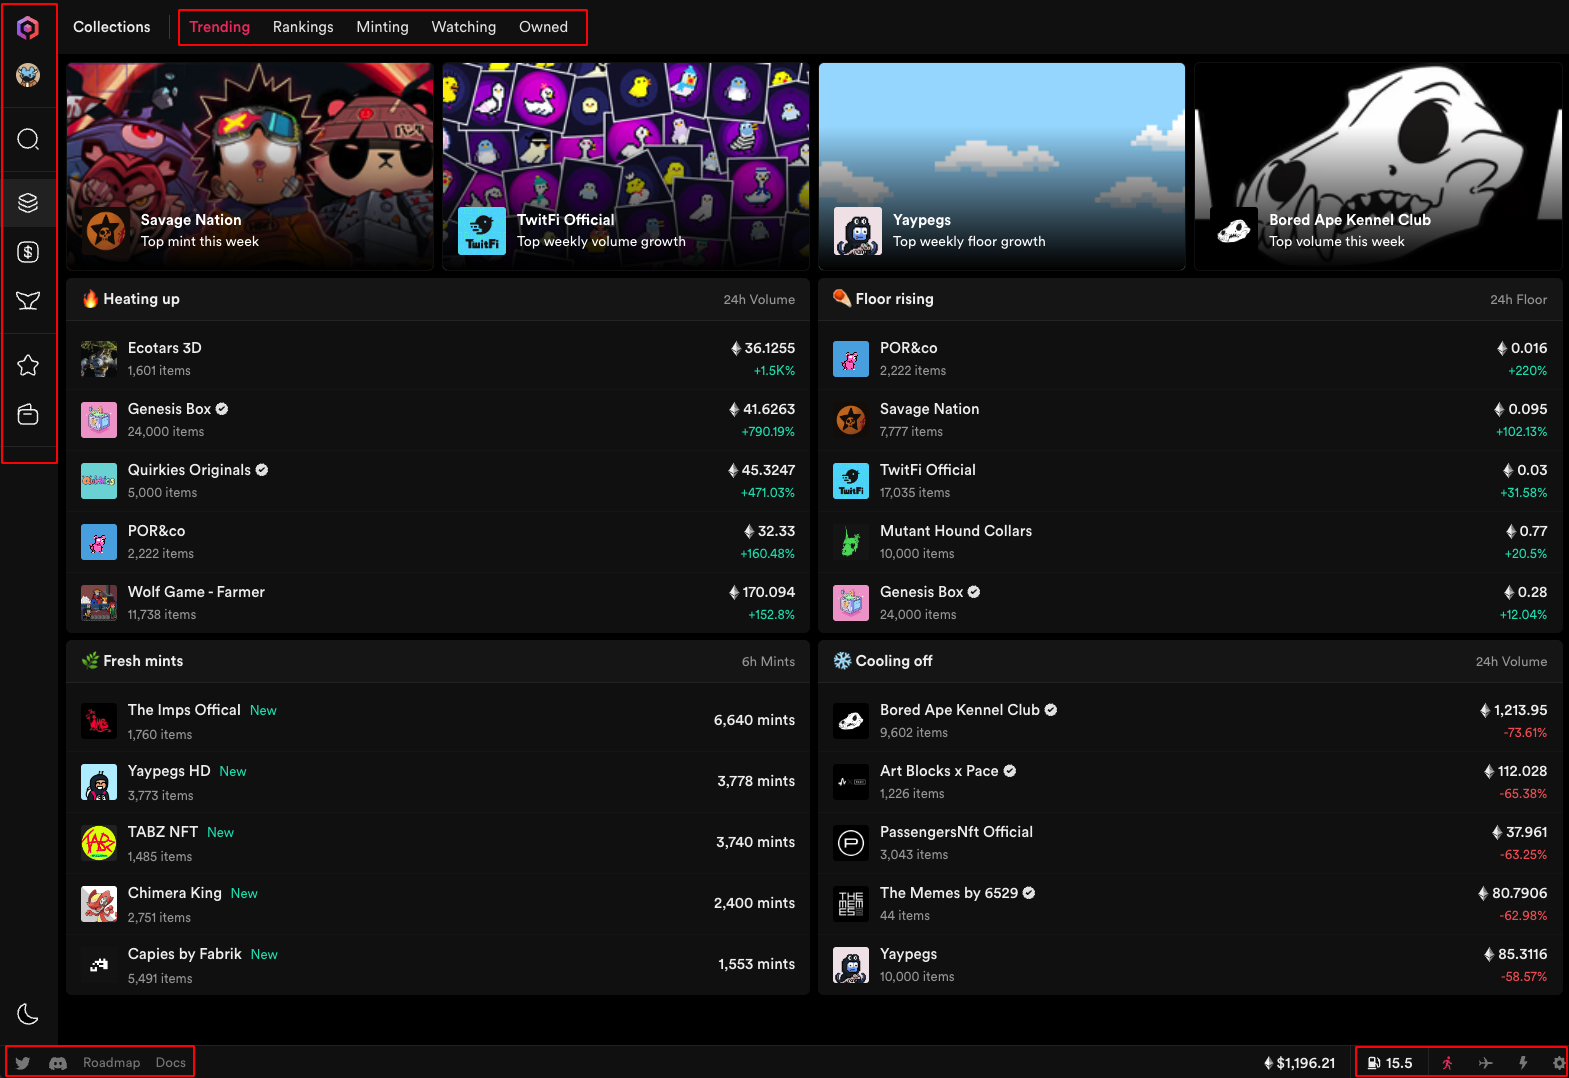Click the Capies by Fabrik icon
This screenshot has height=1078, width=1569.
click(x=99, y=965)
